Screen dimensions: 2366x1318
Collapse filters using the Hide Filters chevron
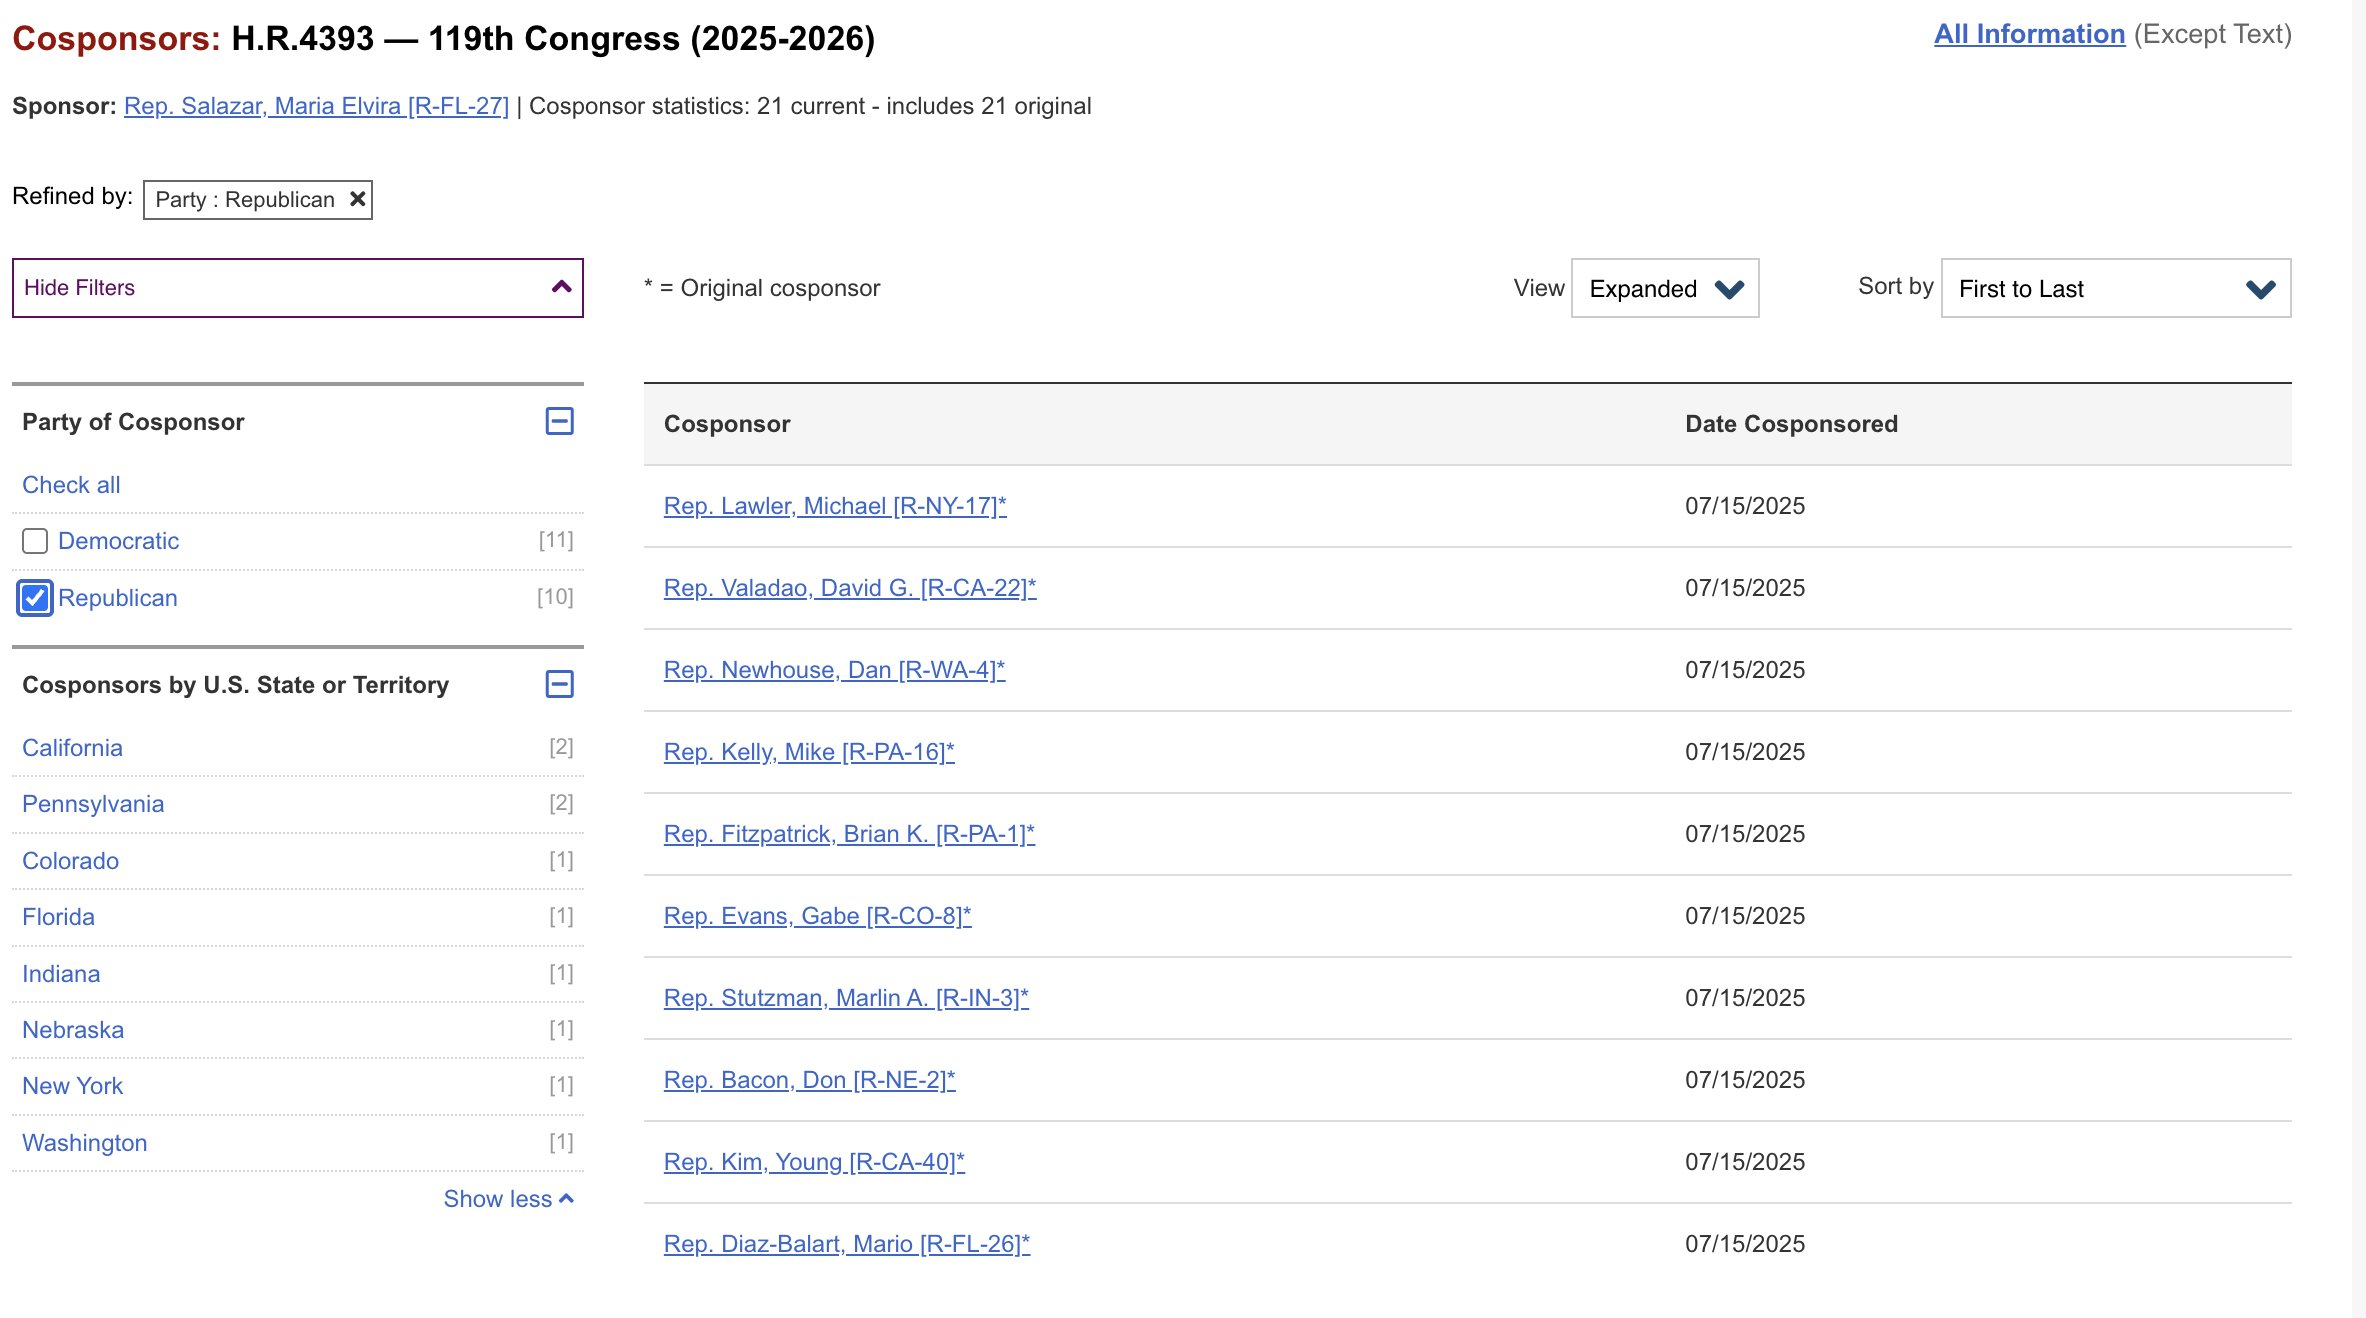click(x=562, y=287)
